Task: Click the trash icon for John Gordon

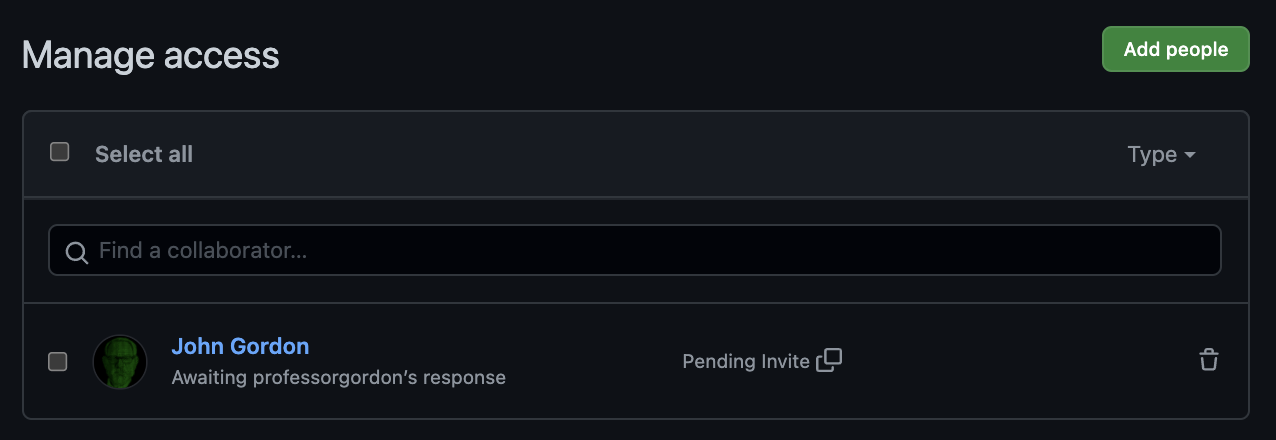Action: point(1209,360)
